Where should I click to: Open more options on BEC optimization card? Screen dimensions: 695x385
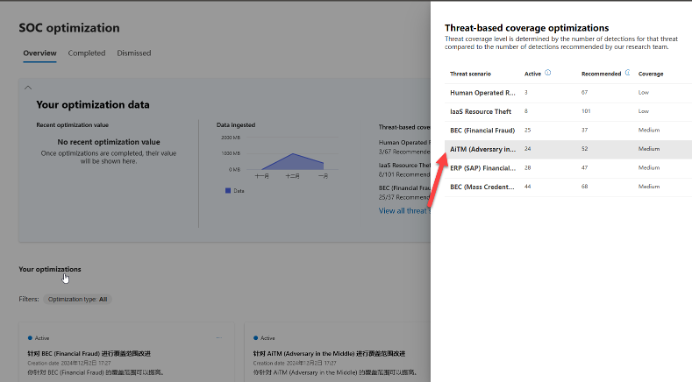[x=219, y=338]
